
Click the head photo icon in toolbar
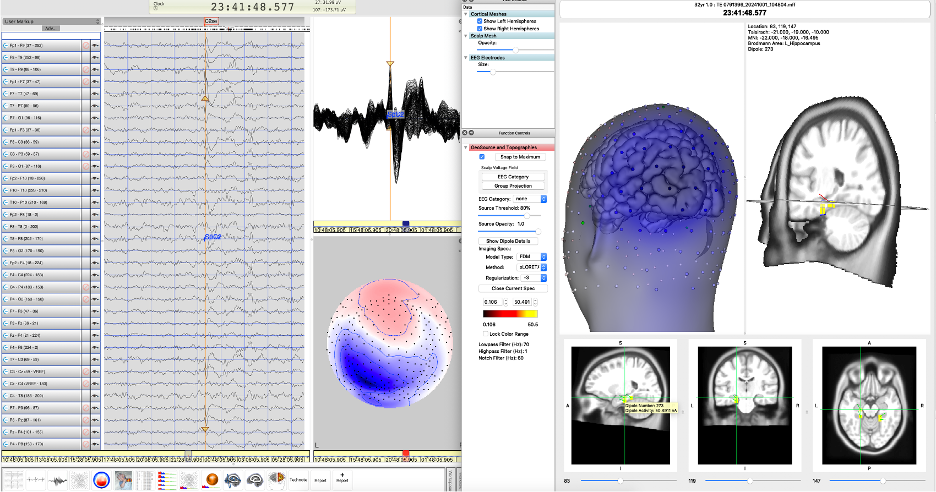(x=123, y=480)
